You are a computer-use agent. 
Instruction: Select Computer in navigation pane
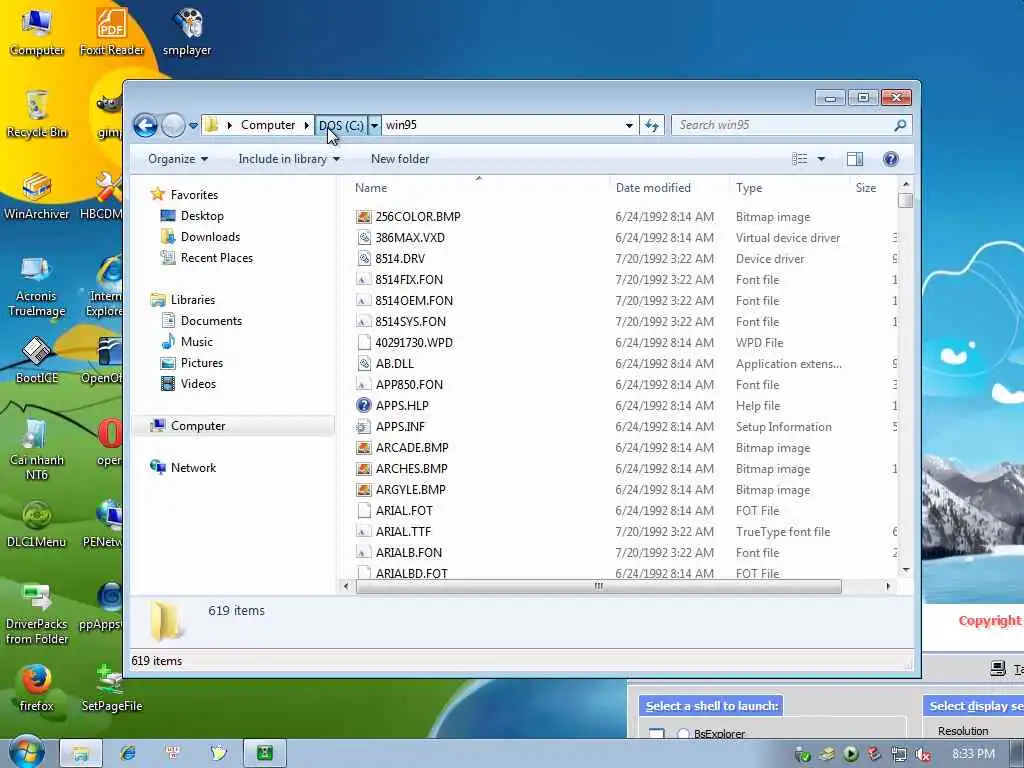tap(198, 426)
